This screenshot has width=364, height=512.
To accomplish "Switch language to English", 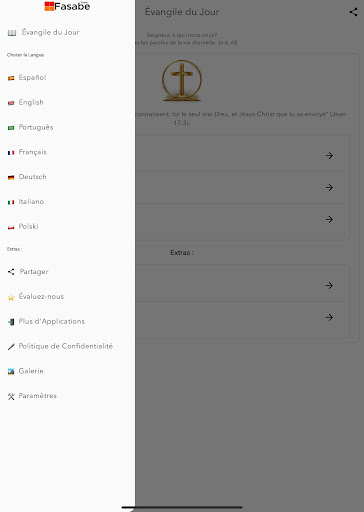I will pos(31,102).
